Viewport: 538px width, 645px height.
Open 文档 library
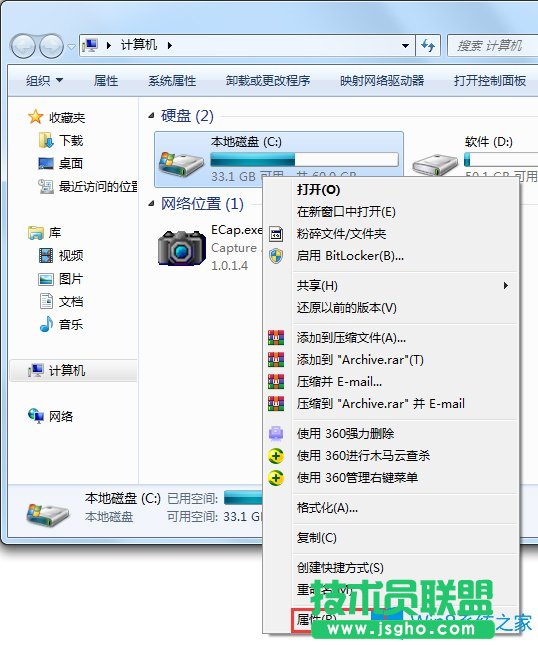60,302
